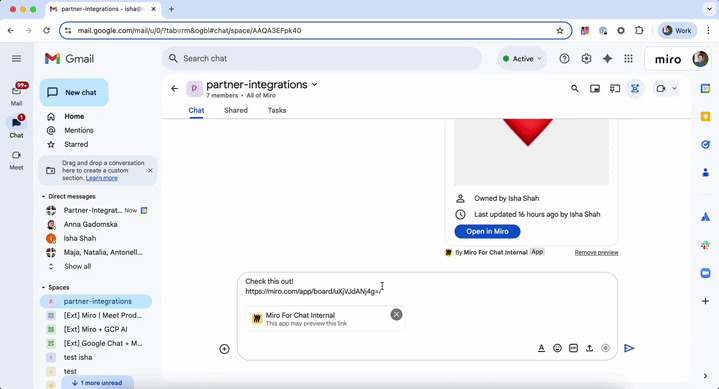The height and width of the screenshot is (389, 719).
Task: Open the Gemini sparkle icon
Action: 607,59
